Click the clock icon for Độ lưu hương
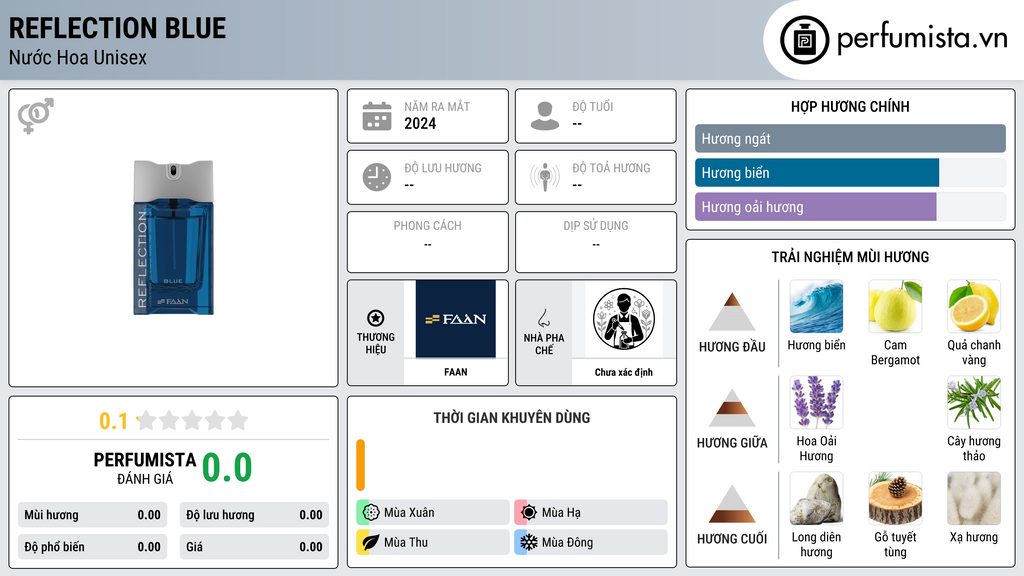The width and height of the screenshot is (1024, 576). (377, 178)
